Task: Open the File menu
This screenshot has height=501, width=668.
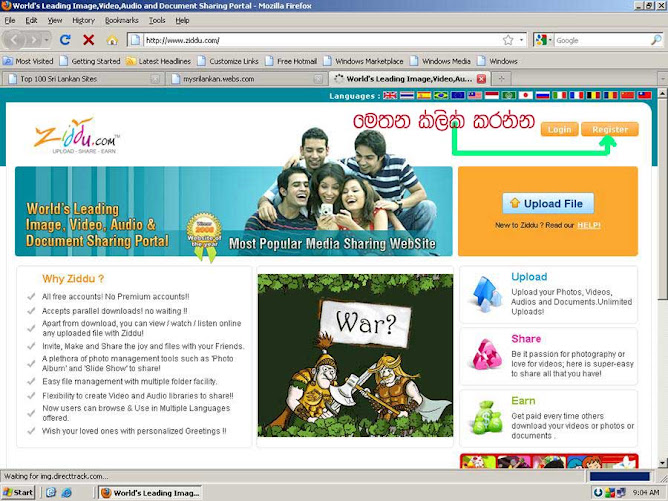Action: [10, 20]
